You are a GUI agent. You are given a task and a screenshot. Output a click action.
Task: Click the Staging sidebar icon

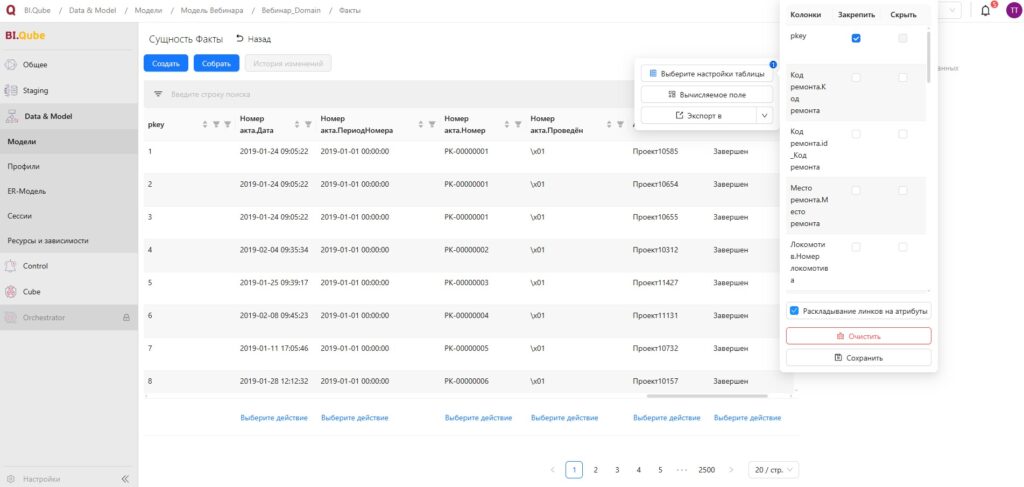coord(10,90)
